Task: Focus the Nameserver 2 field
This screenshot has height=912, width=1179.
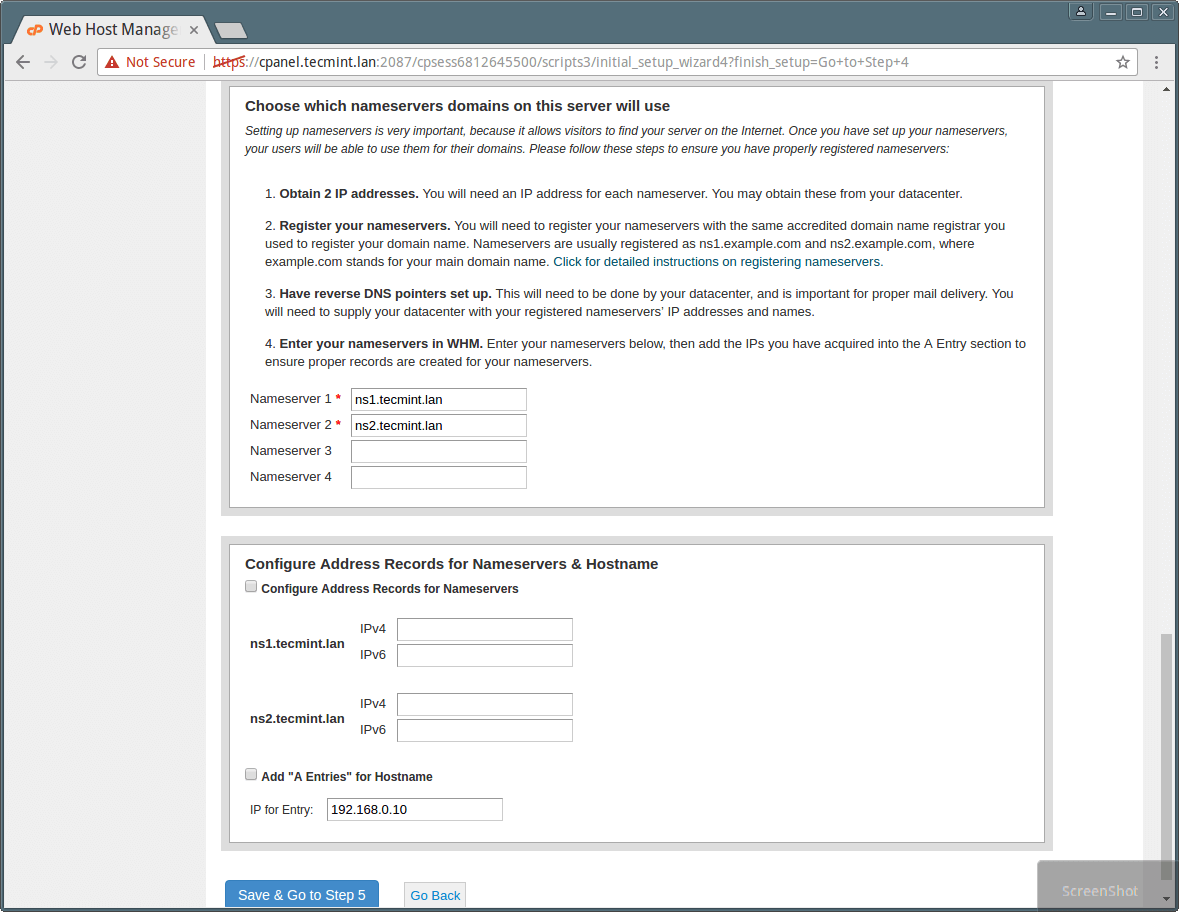Action: point(438,426)
